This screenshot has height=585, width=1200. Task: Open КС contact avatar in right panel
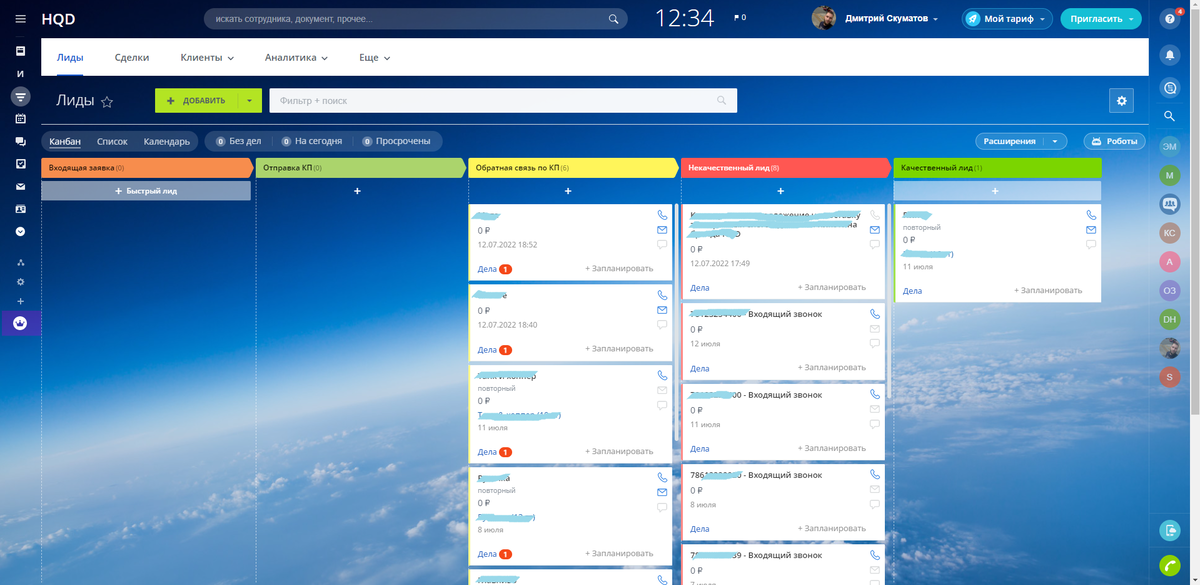pos(1169,233)
